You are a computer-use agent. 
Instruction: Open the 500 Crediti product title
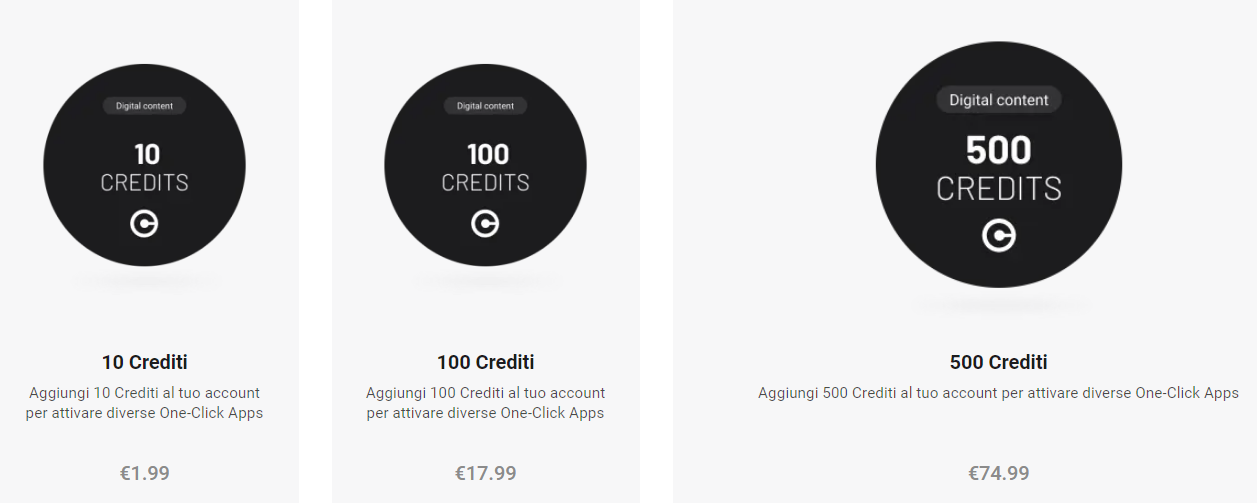coord(998,362)
